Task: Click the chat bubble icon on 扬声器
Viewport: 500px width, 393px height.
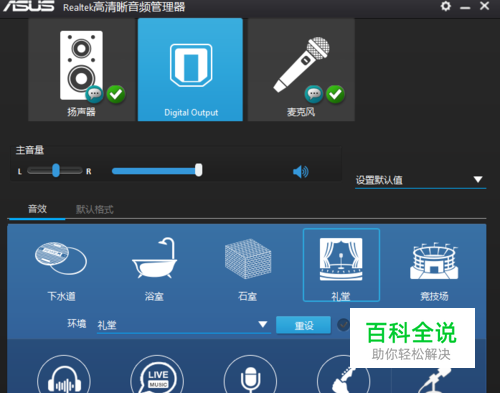Action: click(x=95, y=94)
